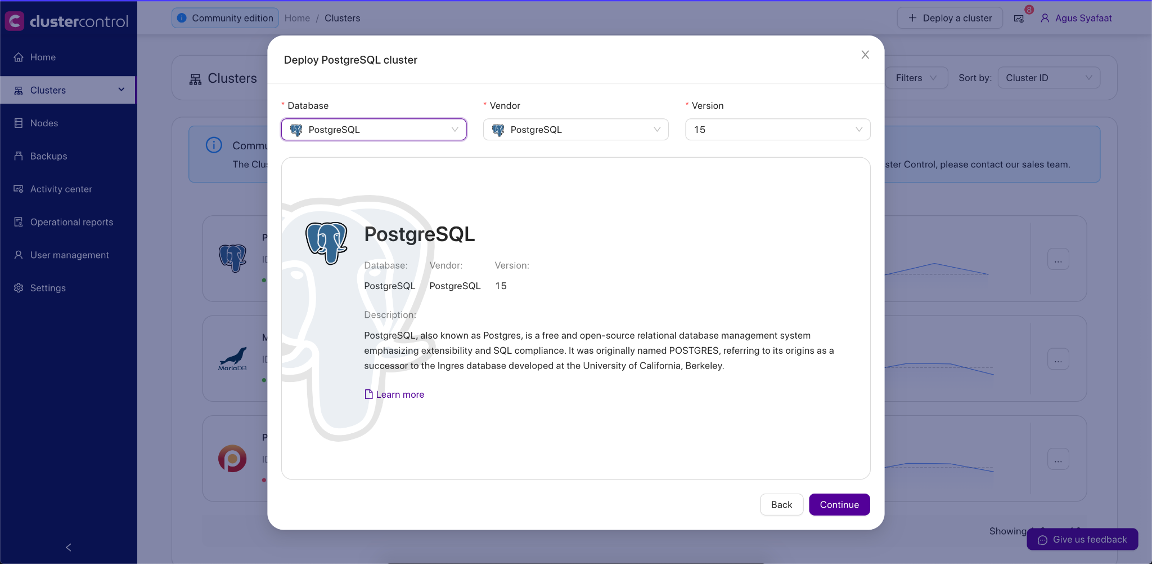Viewport: 1152px width, 564px height.
Task: Open the Database dropdown
Action: (374, 130)
